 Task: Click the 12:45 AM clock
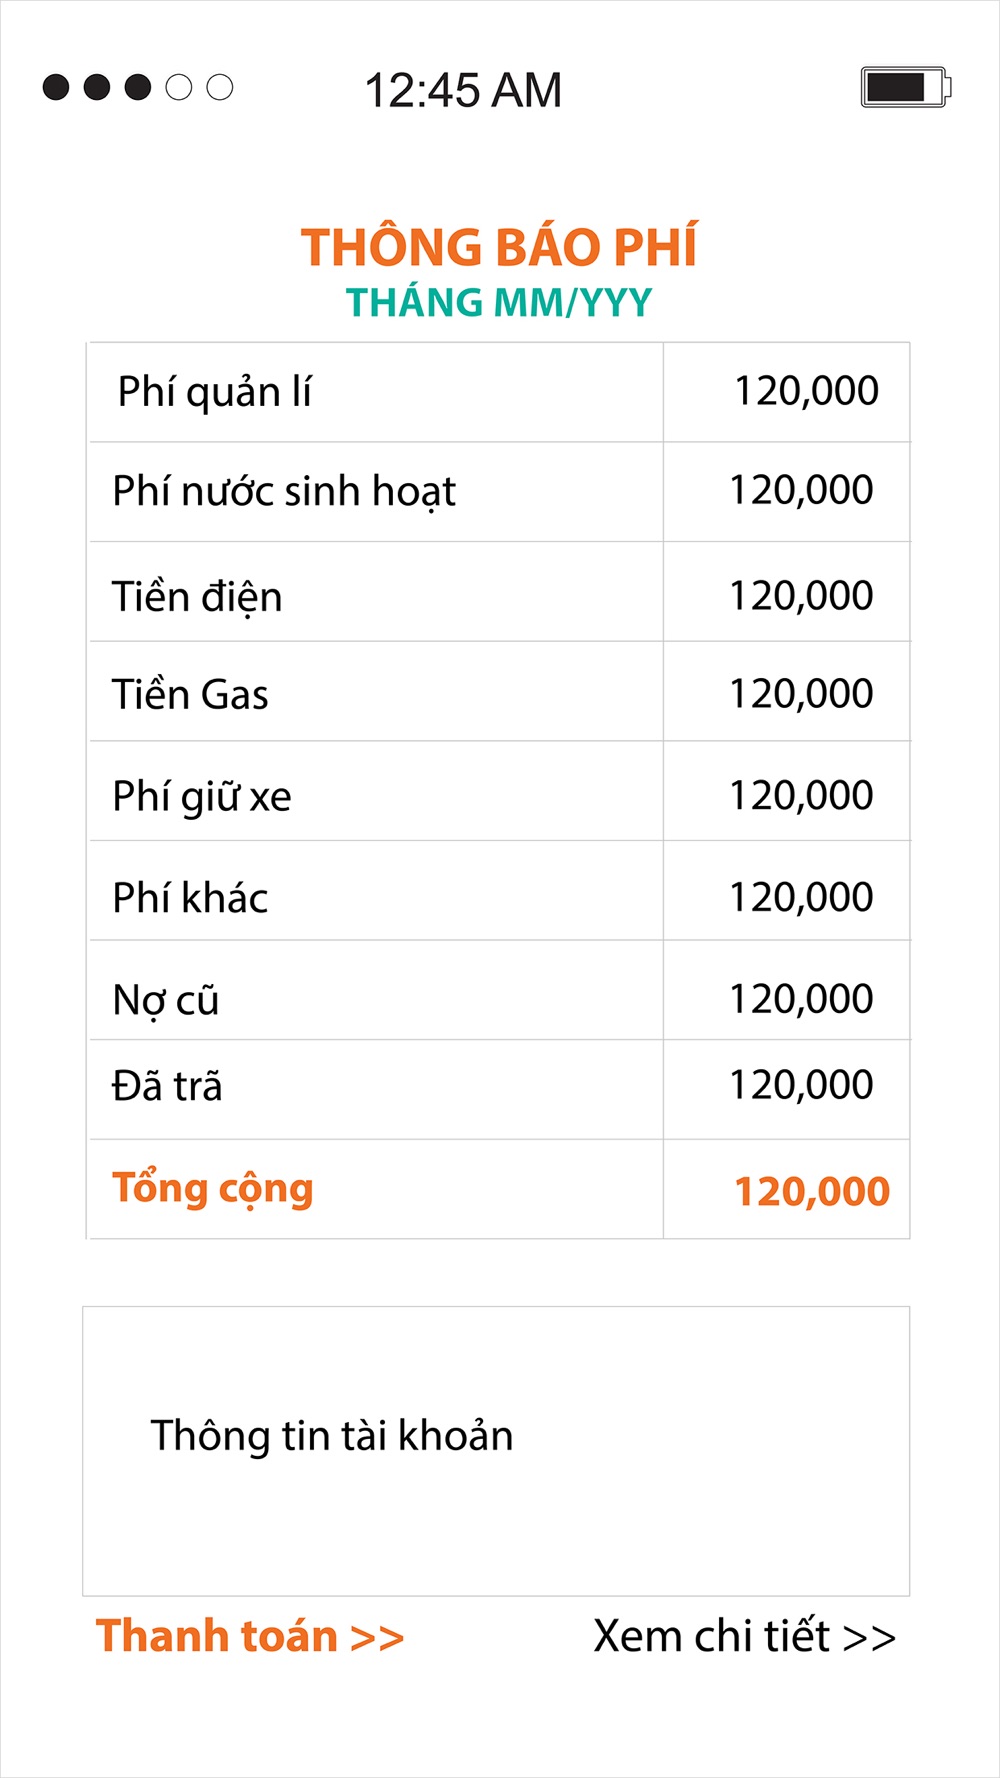[463, 90]
